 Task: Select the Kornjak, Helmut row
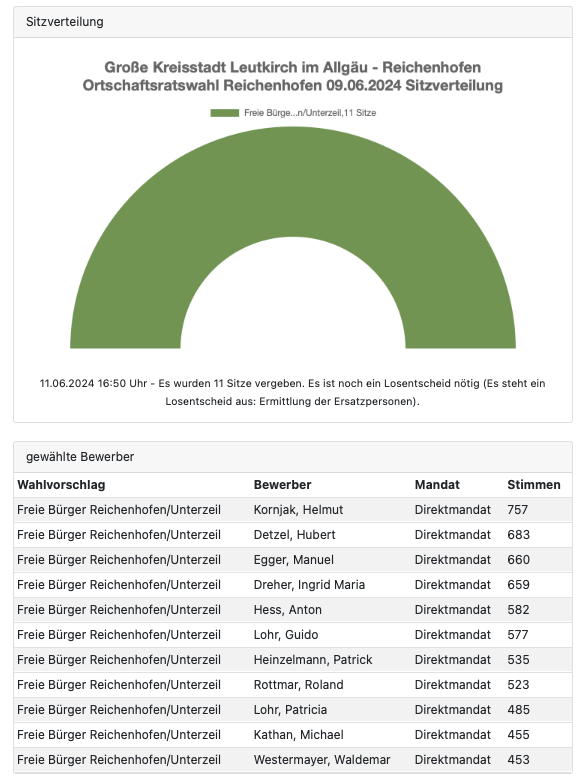coord(293,510)
